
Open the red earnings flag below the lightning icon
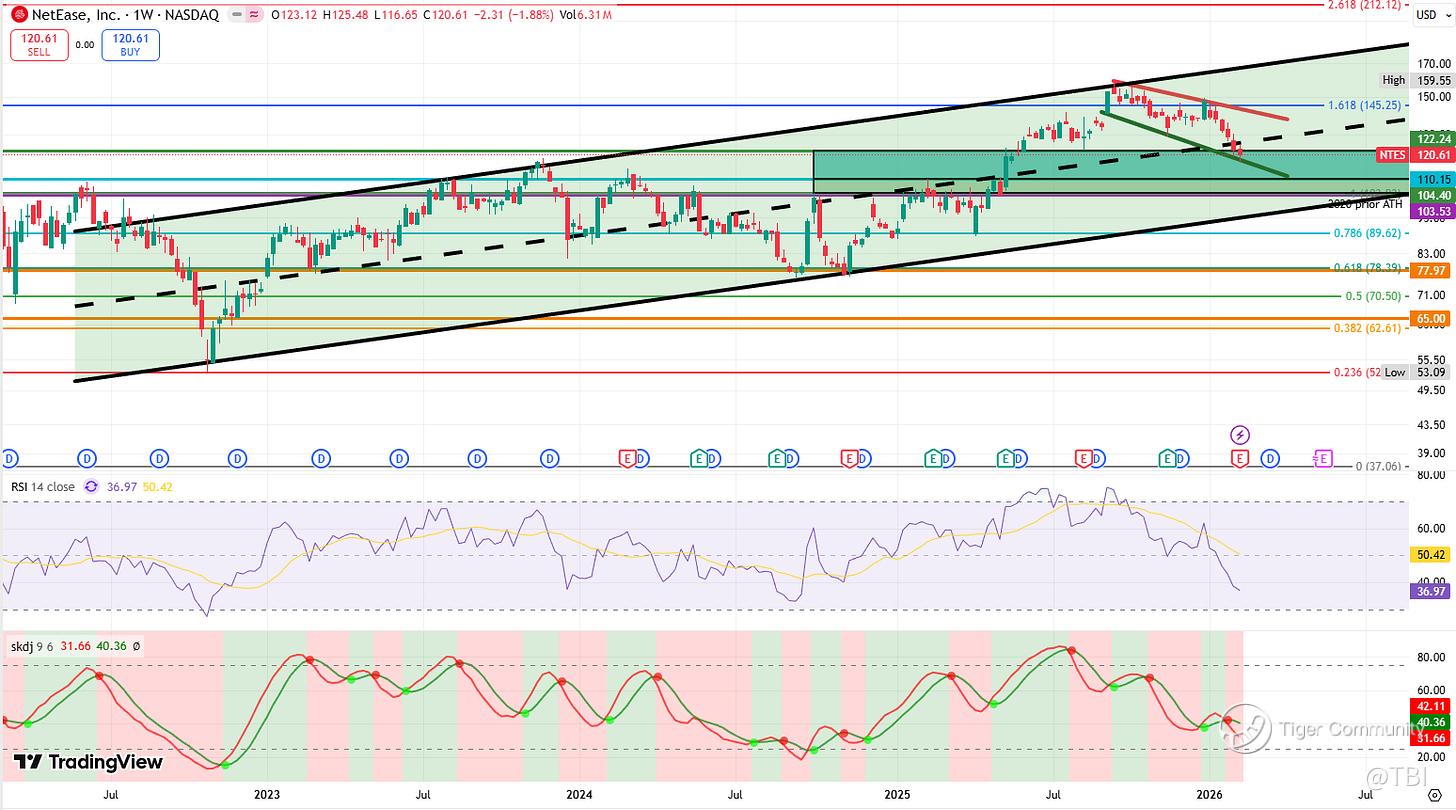coord(1240,458)
